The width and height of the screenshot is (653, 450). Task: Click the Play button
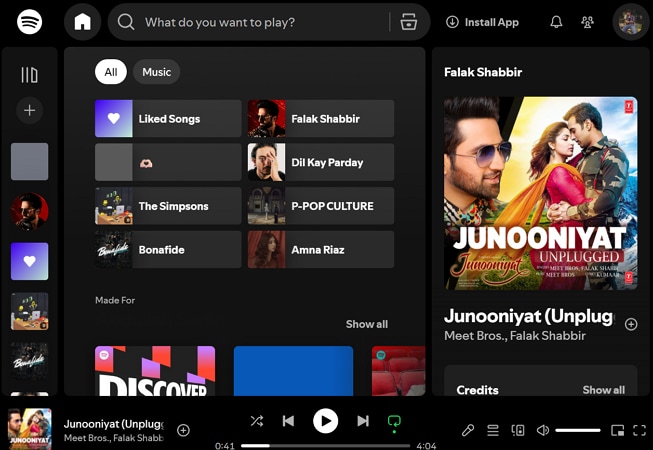pos(325,421)
